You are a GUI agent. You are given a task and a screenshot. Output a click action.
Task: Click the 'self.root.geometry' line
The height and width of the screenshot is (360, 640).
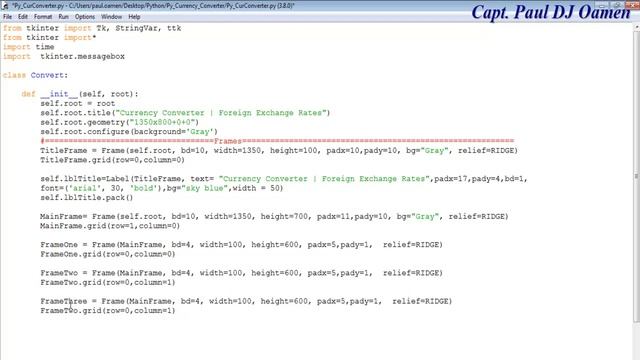(120, 122)
